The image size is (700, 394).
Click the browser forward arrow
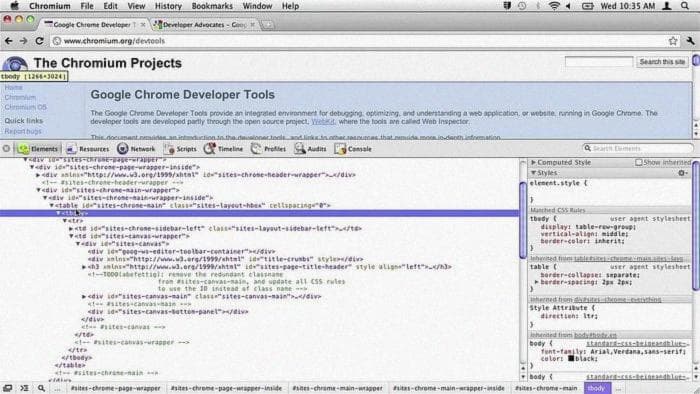click(23, 41)
